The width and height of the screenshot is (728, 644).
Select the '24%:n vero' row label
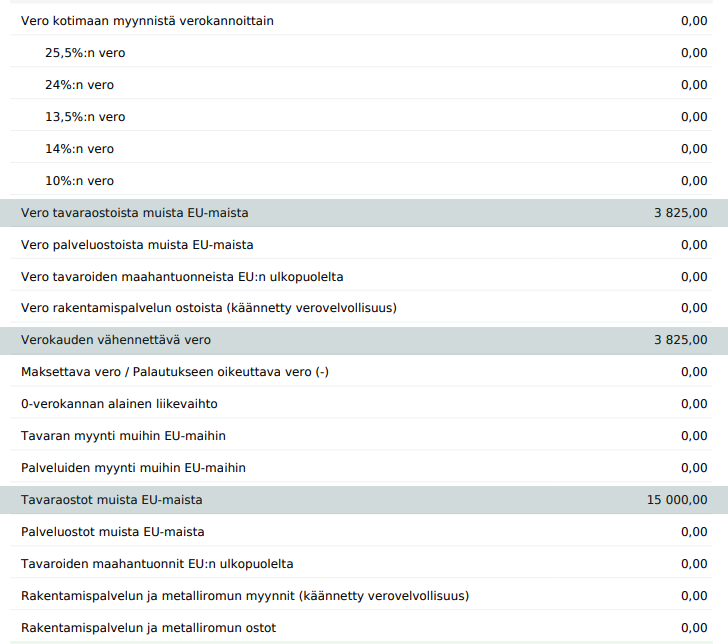click(x=79, y=85)
